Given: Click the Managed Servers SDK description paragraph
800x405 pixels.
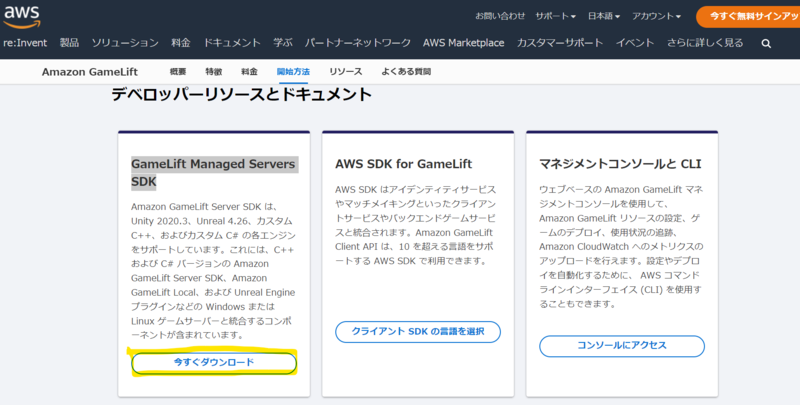Looking at the screenshot, I should pyautogui.click(x=214, y=271).
